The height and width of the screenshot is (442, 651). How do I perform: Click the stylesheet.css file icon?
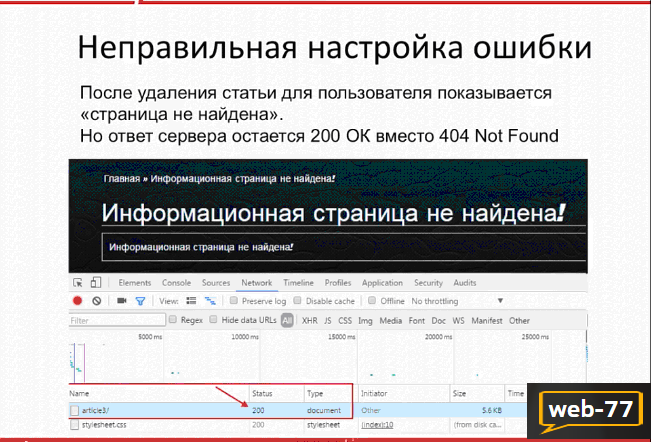pos(74,425)
